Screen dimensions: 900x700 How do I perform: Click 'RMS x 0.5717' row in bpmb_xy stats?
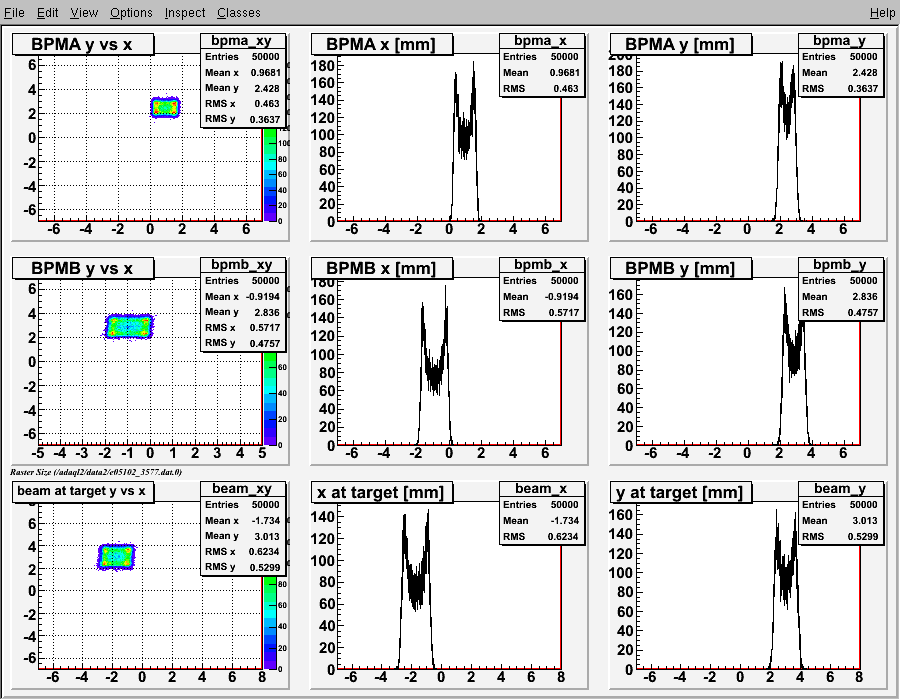[243, 328]
